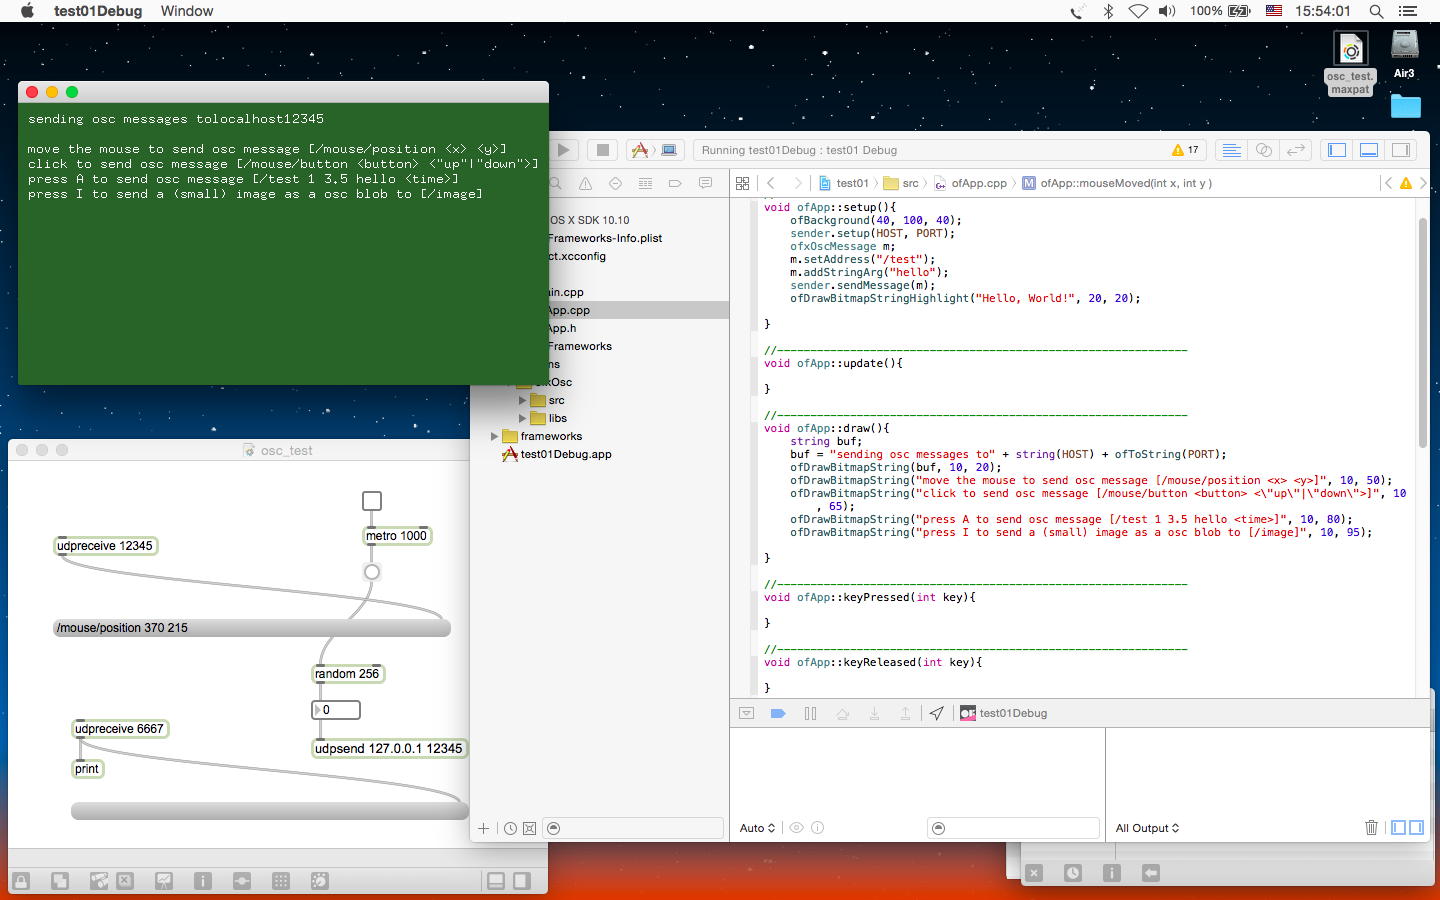Image resolution: width=1440 pixels, height=900 pixels.
Task: Clear console with the trash icon
Action: point(1371,827)
